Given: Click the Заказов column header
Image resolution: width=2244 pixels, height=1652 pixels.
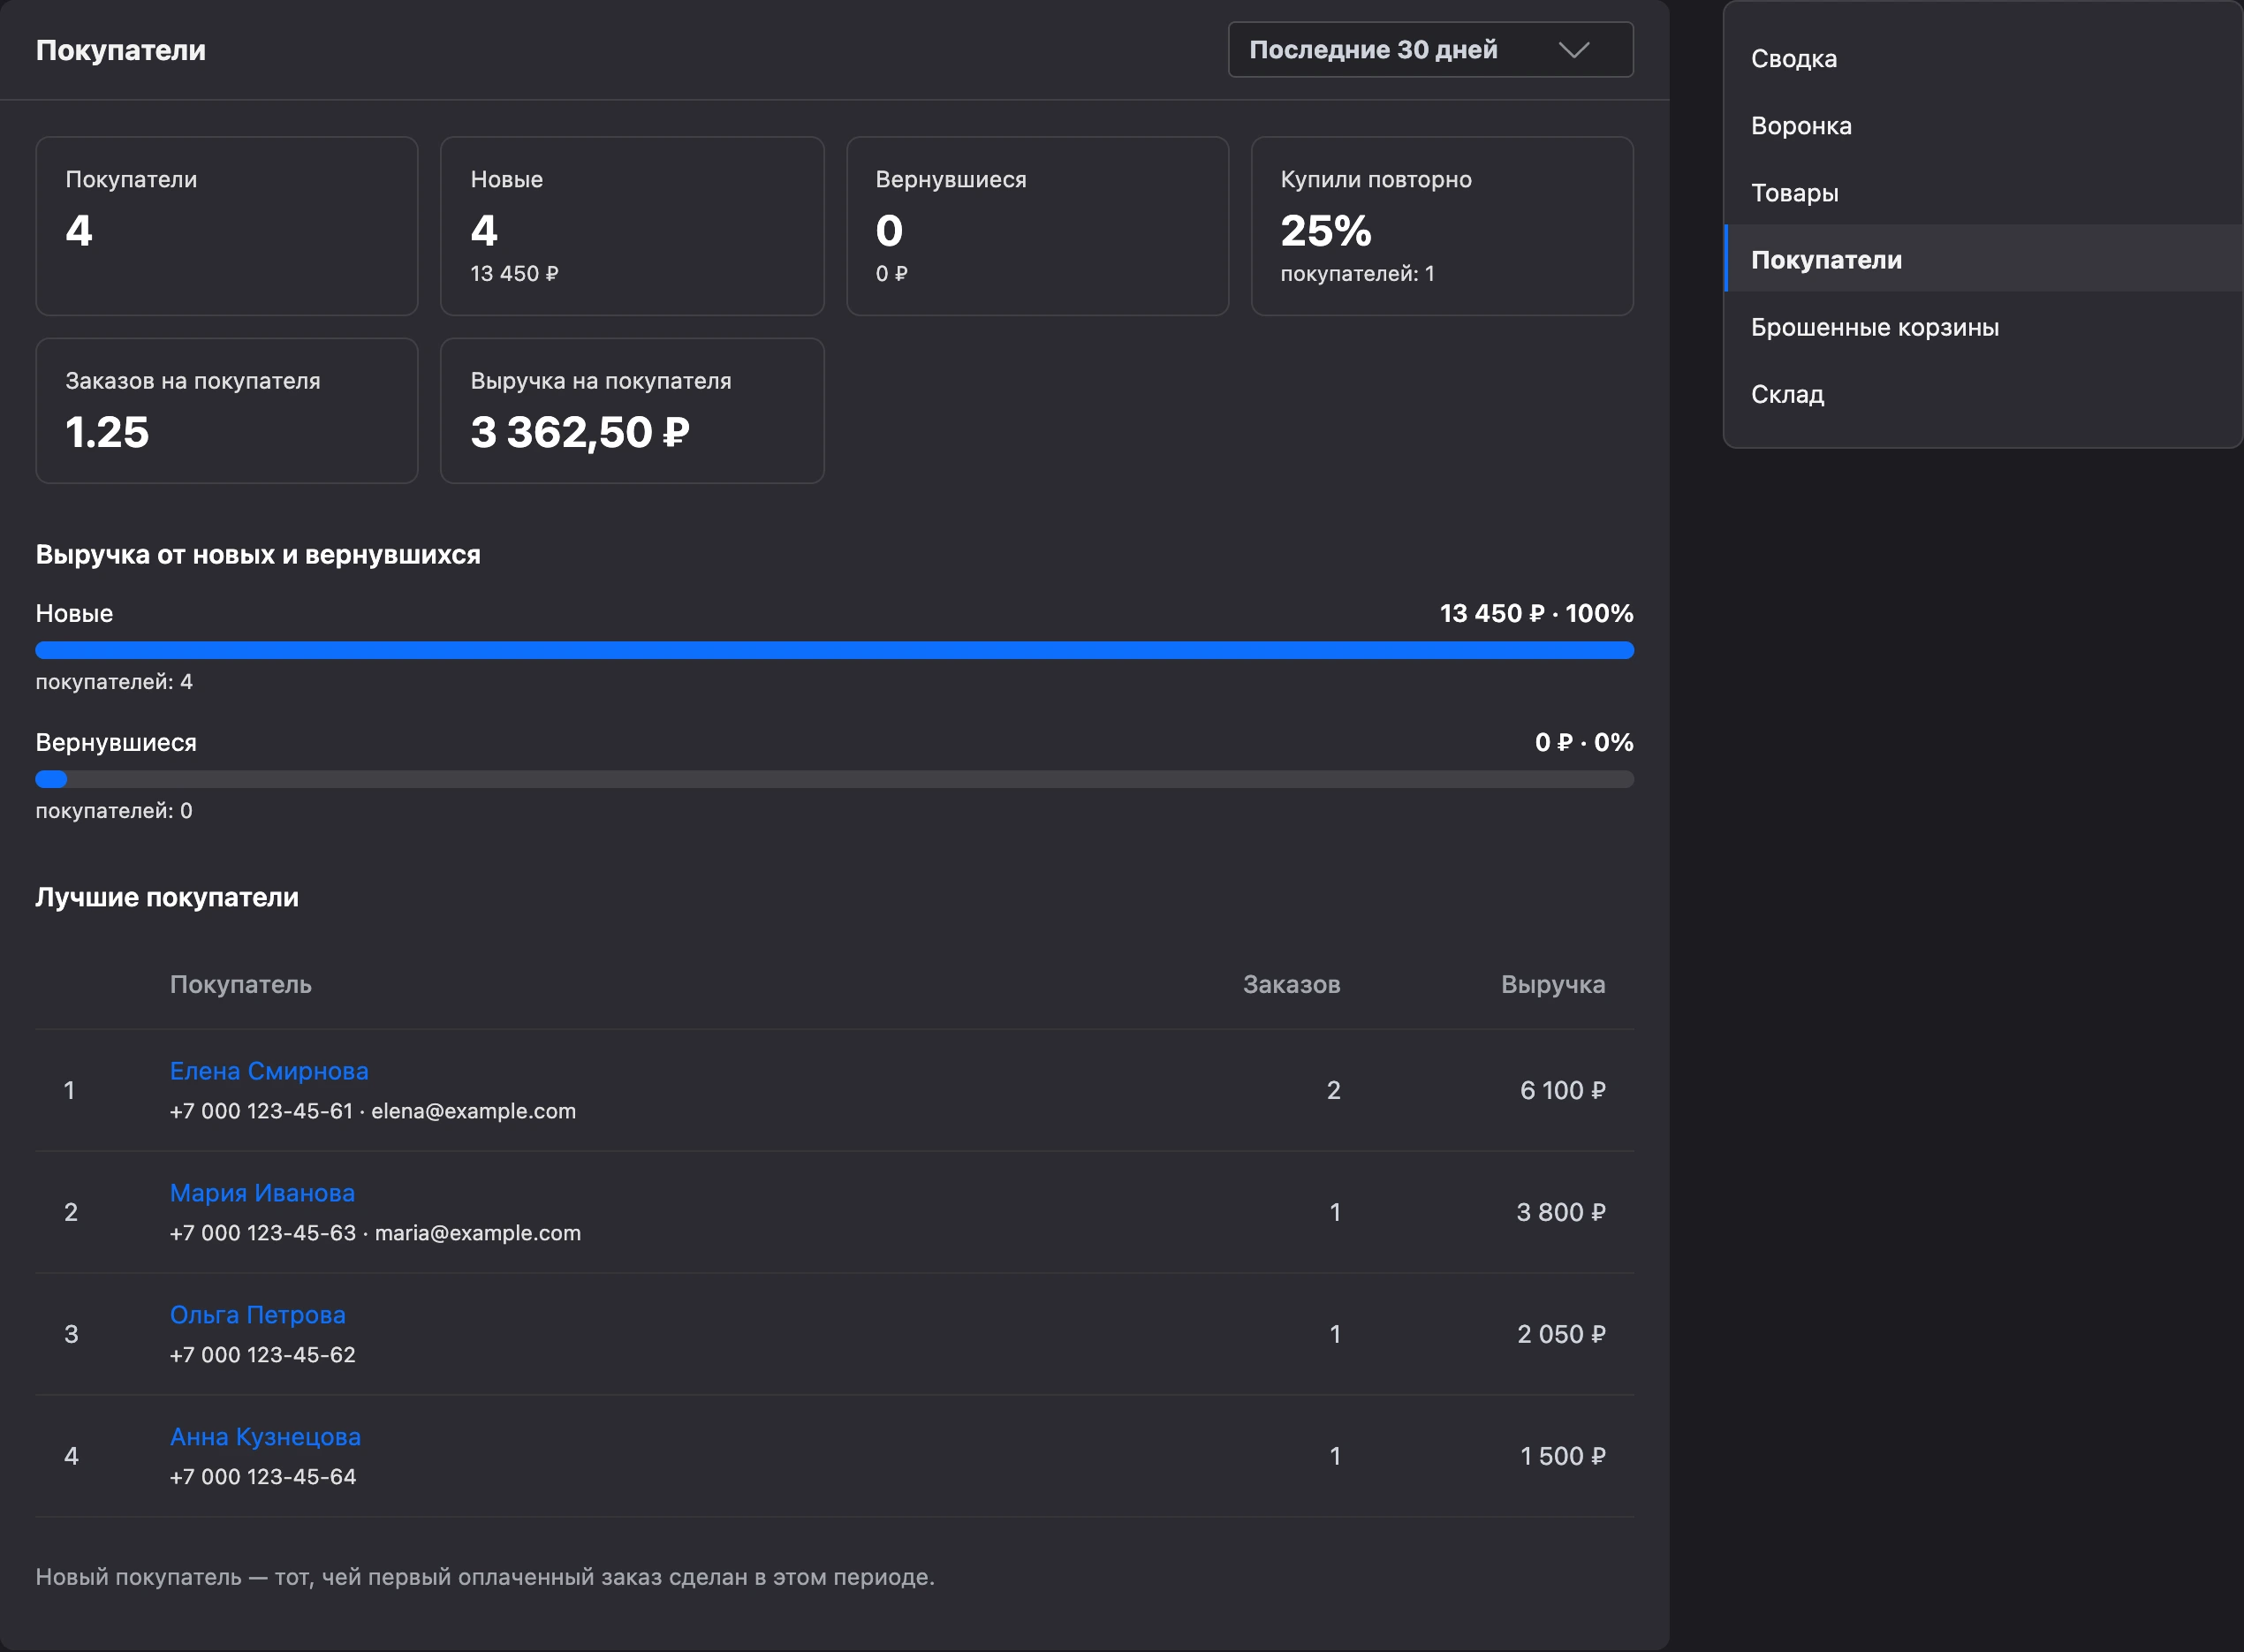Looking at the screenshot, I should point(1291,984).
